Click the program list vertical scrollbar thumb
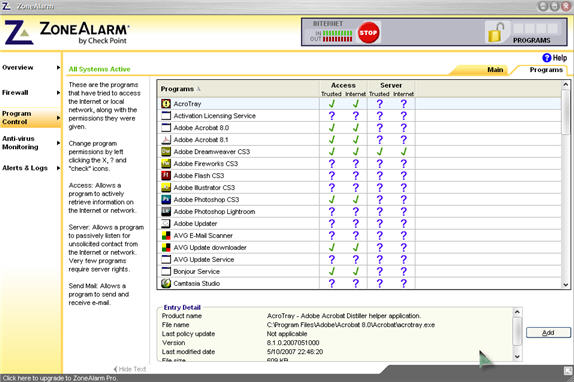This screenshot has width=574, height=382. click(566, 112)
